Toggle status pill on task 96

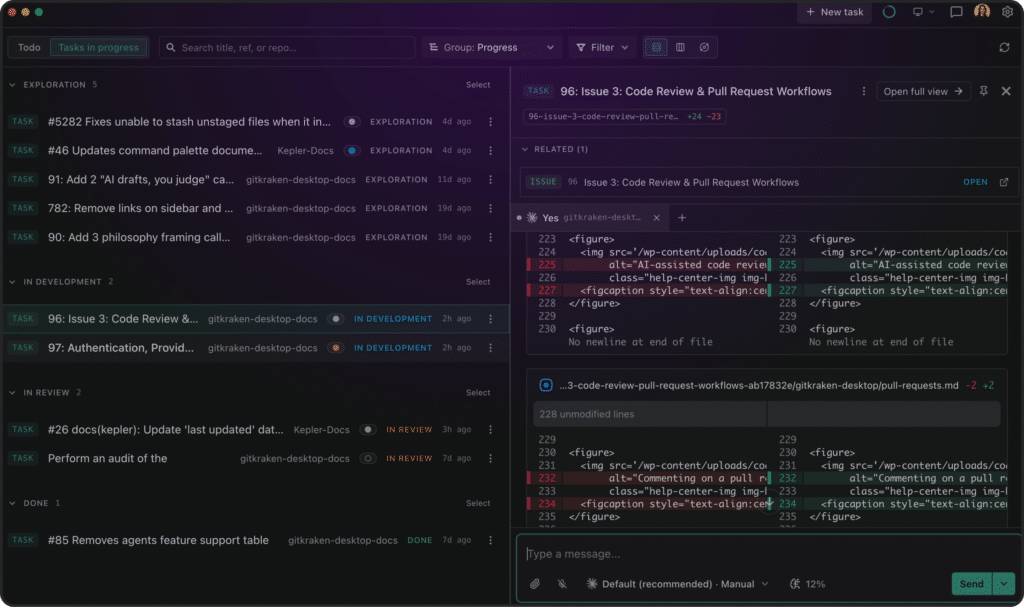[336, 319]
